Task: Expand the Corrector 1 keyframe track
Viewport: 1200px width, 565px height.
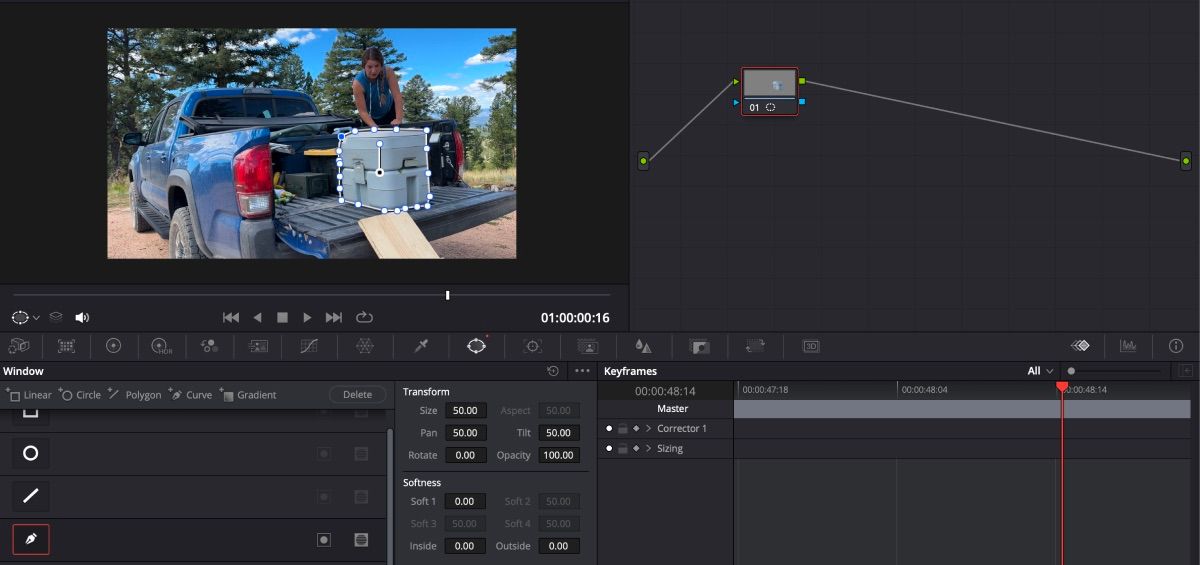Action: tap(648, 429)
